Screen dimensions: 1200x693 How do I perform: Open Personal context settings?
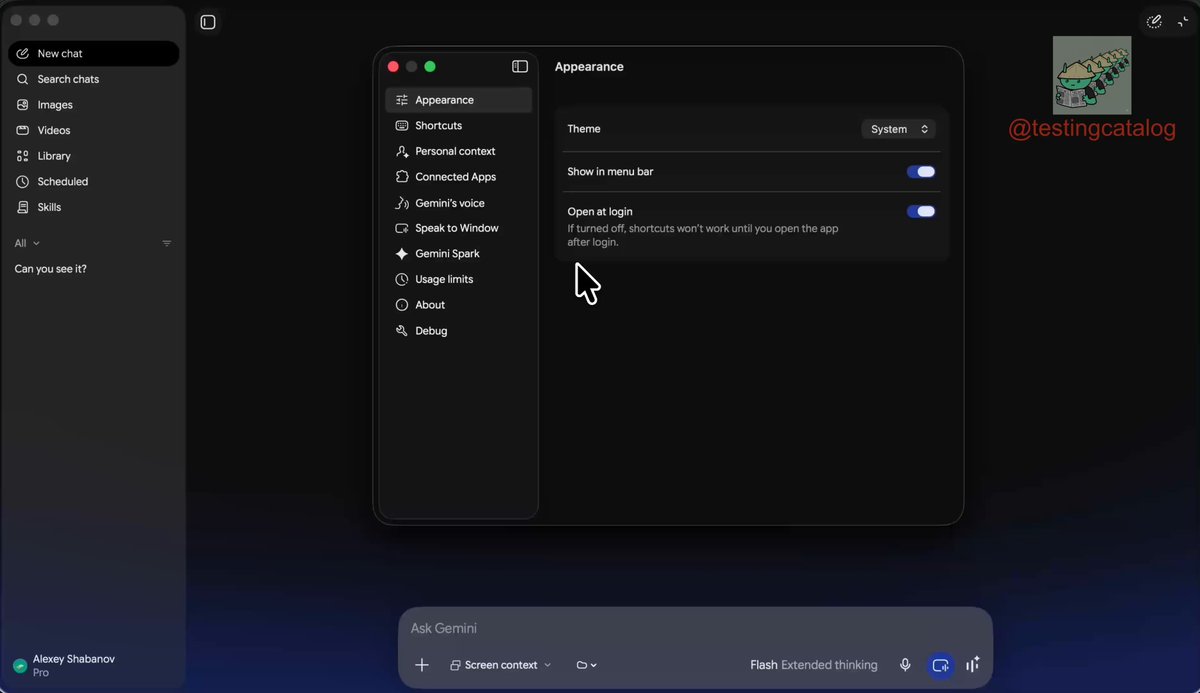tap(458, 151)
